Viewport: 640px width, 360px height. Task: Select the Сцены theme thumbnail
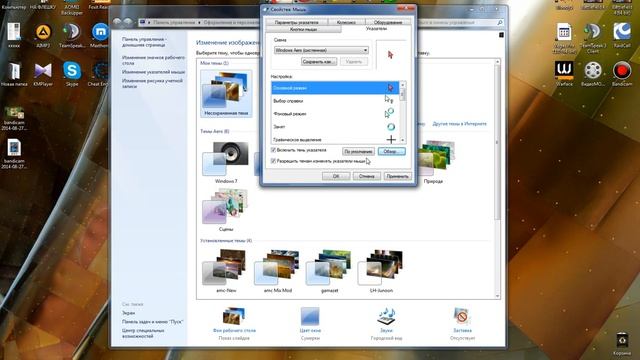pos(226,210)
